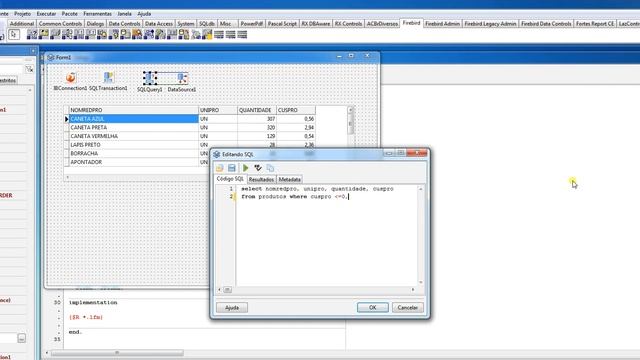Close the left panel with its X button

(x=33, y=51)
